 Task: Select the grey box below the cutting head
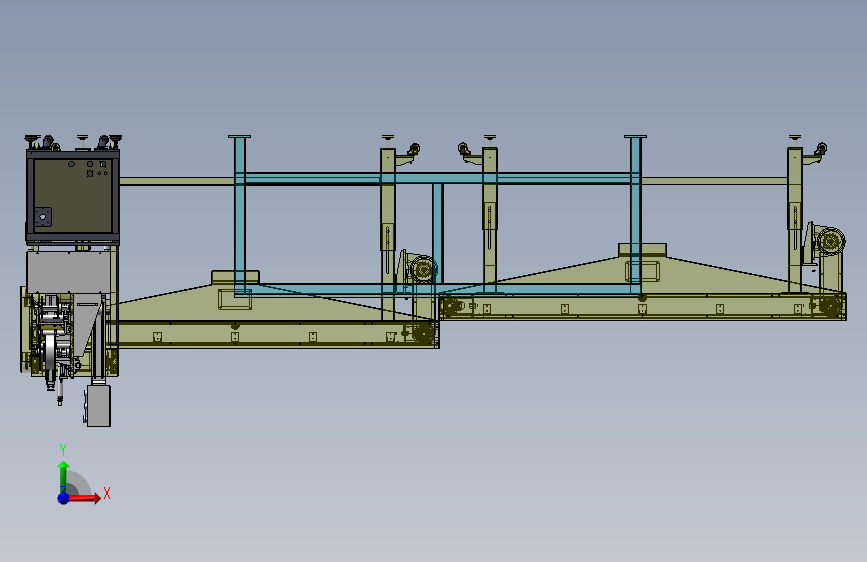pos(99,406)
